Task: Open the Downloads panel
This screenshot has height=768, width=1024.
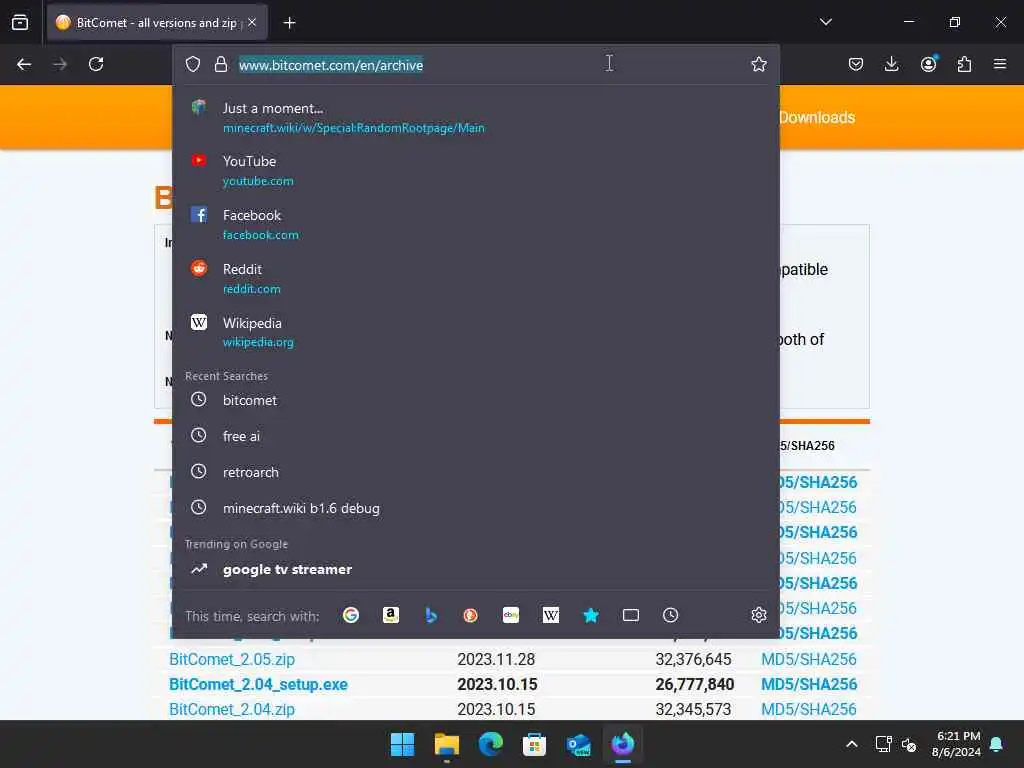Action: tap(891, 64)
